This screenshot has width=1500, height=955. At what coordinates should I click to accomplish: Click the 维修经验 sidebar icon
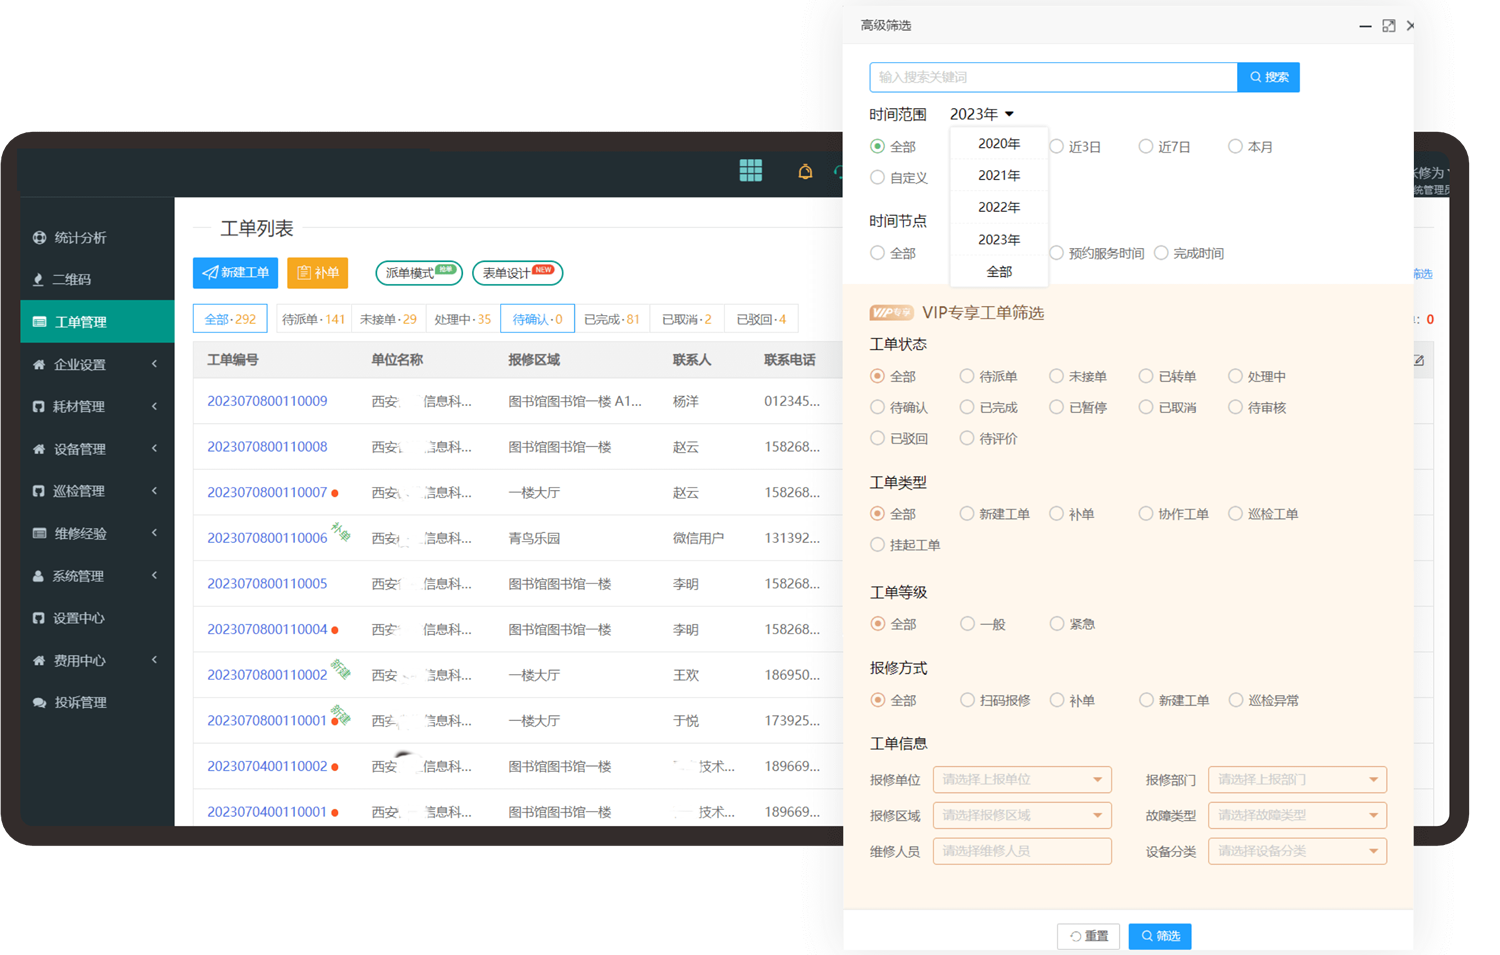39,534
